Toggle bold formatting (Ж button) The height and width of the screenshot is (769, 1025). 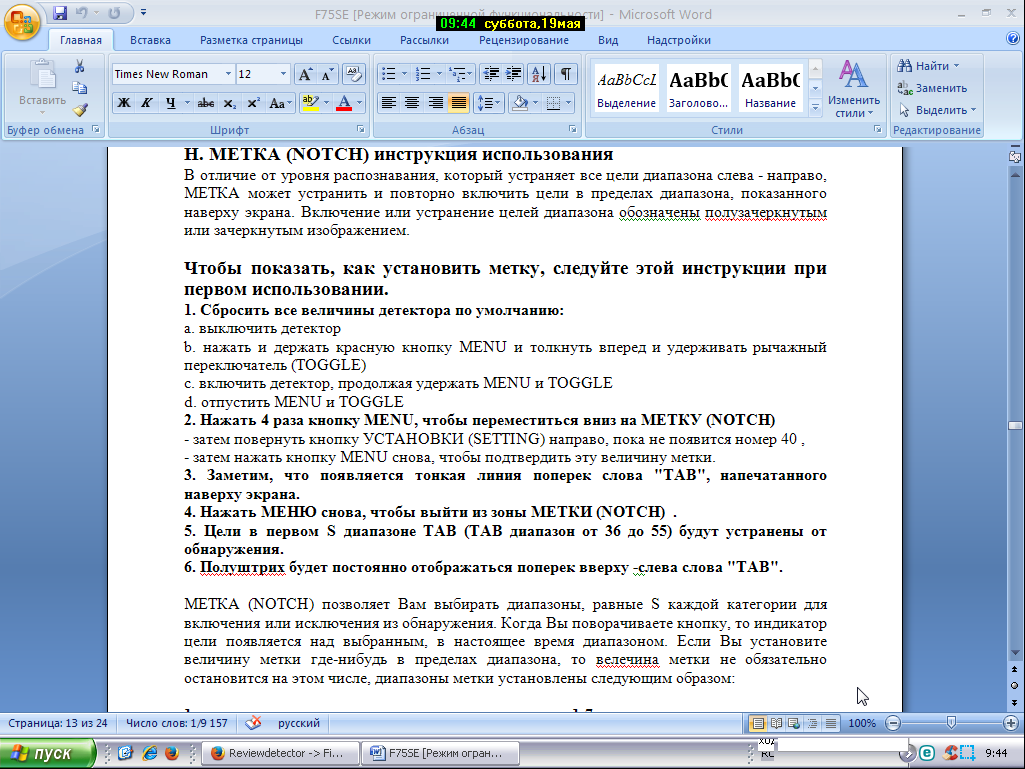123,103
